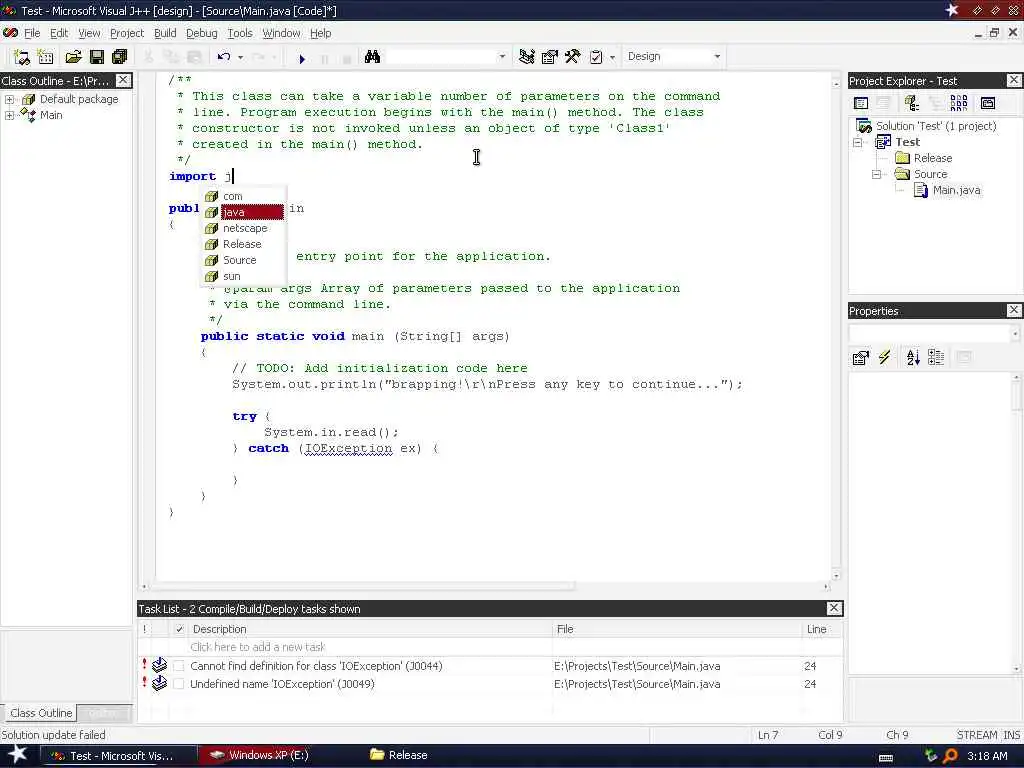1024x768 pixels.
Task: Pick 'Release' in the autocomplete list
Action: click(x=242, y=244)
